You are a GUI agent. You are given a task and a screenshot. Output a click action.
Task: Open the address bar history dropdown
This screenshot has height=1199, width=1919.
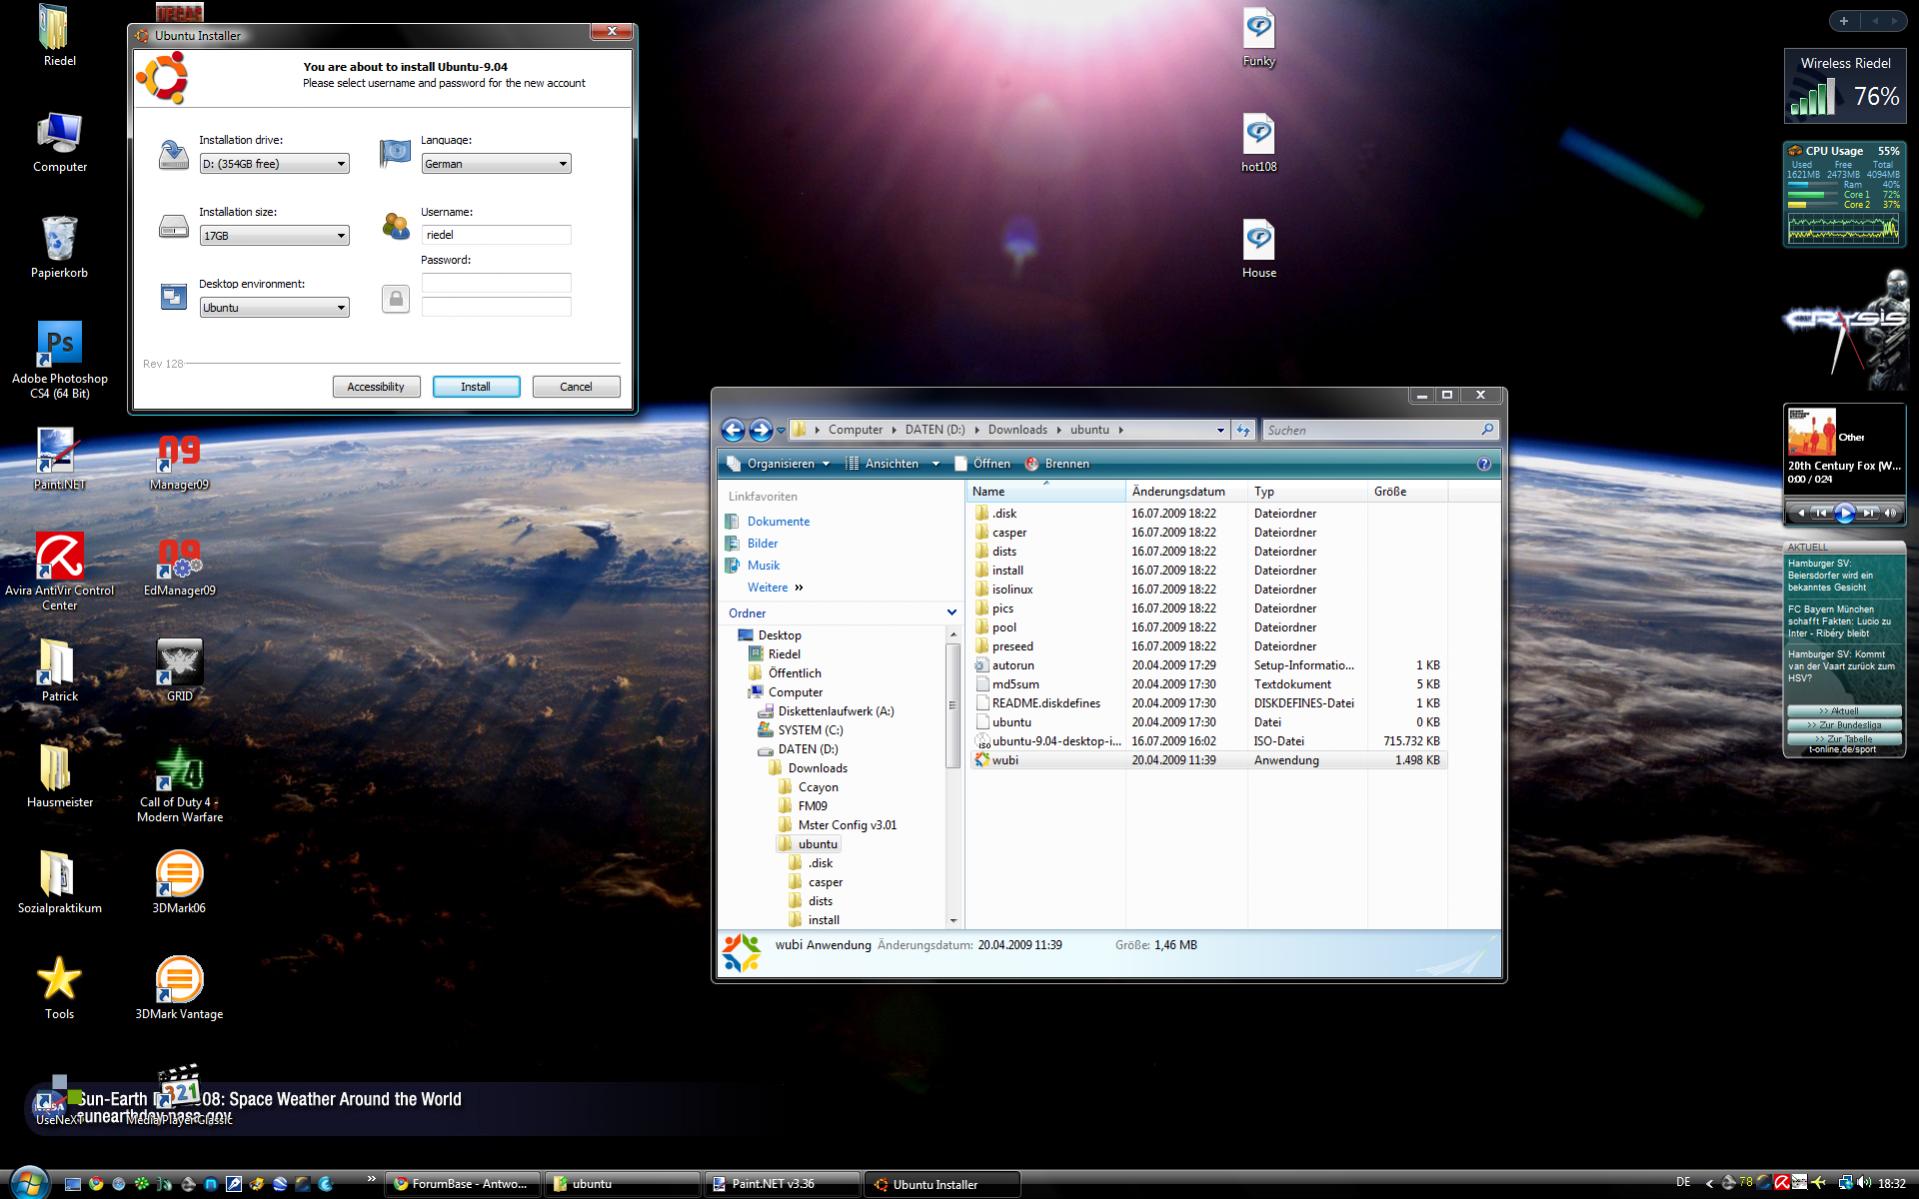1220,430
